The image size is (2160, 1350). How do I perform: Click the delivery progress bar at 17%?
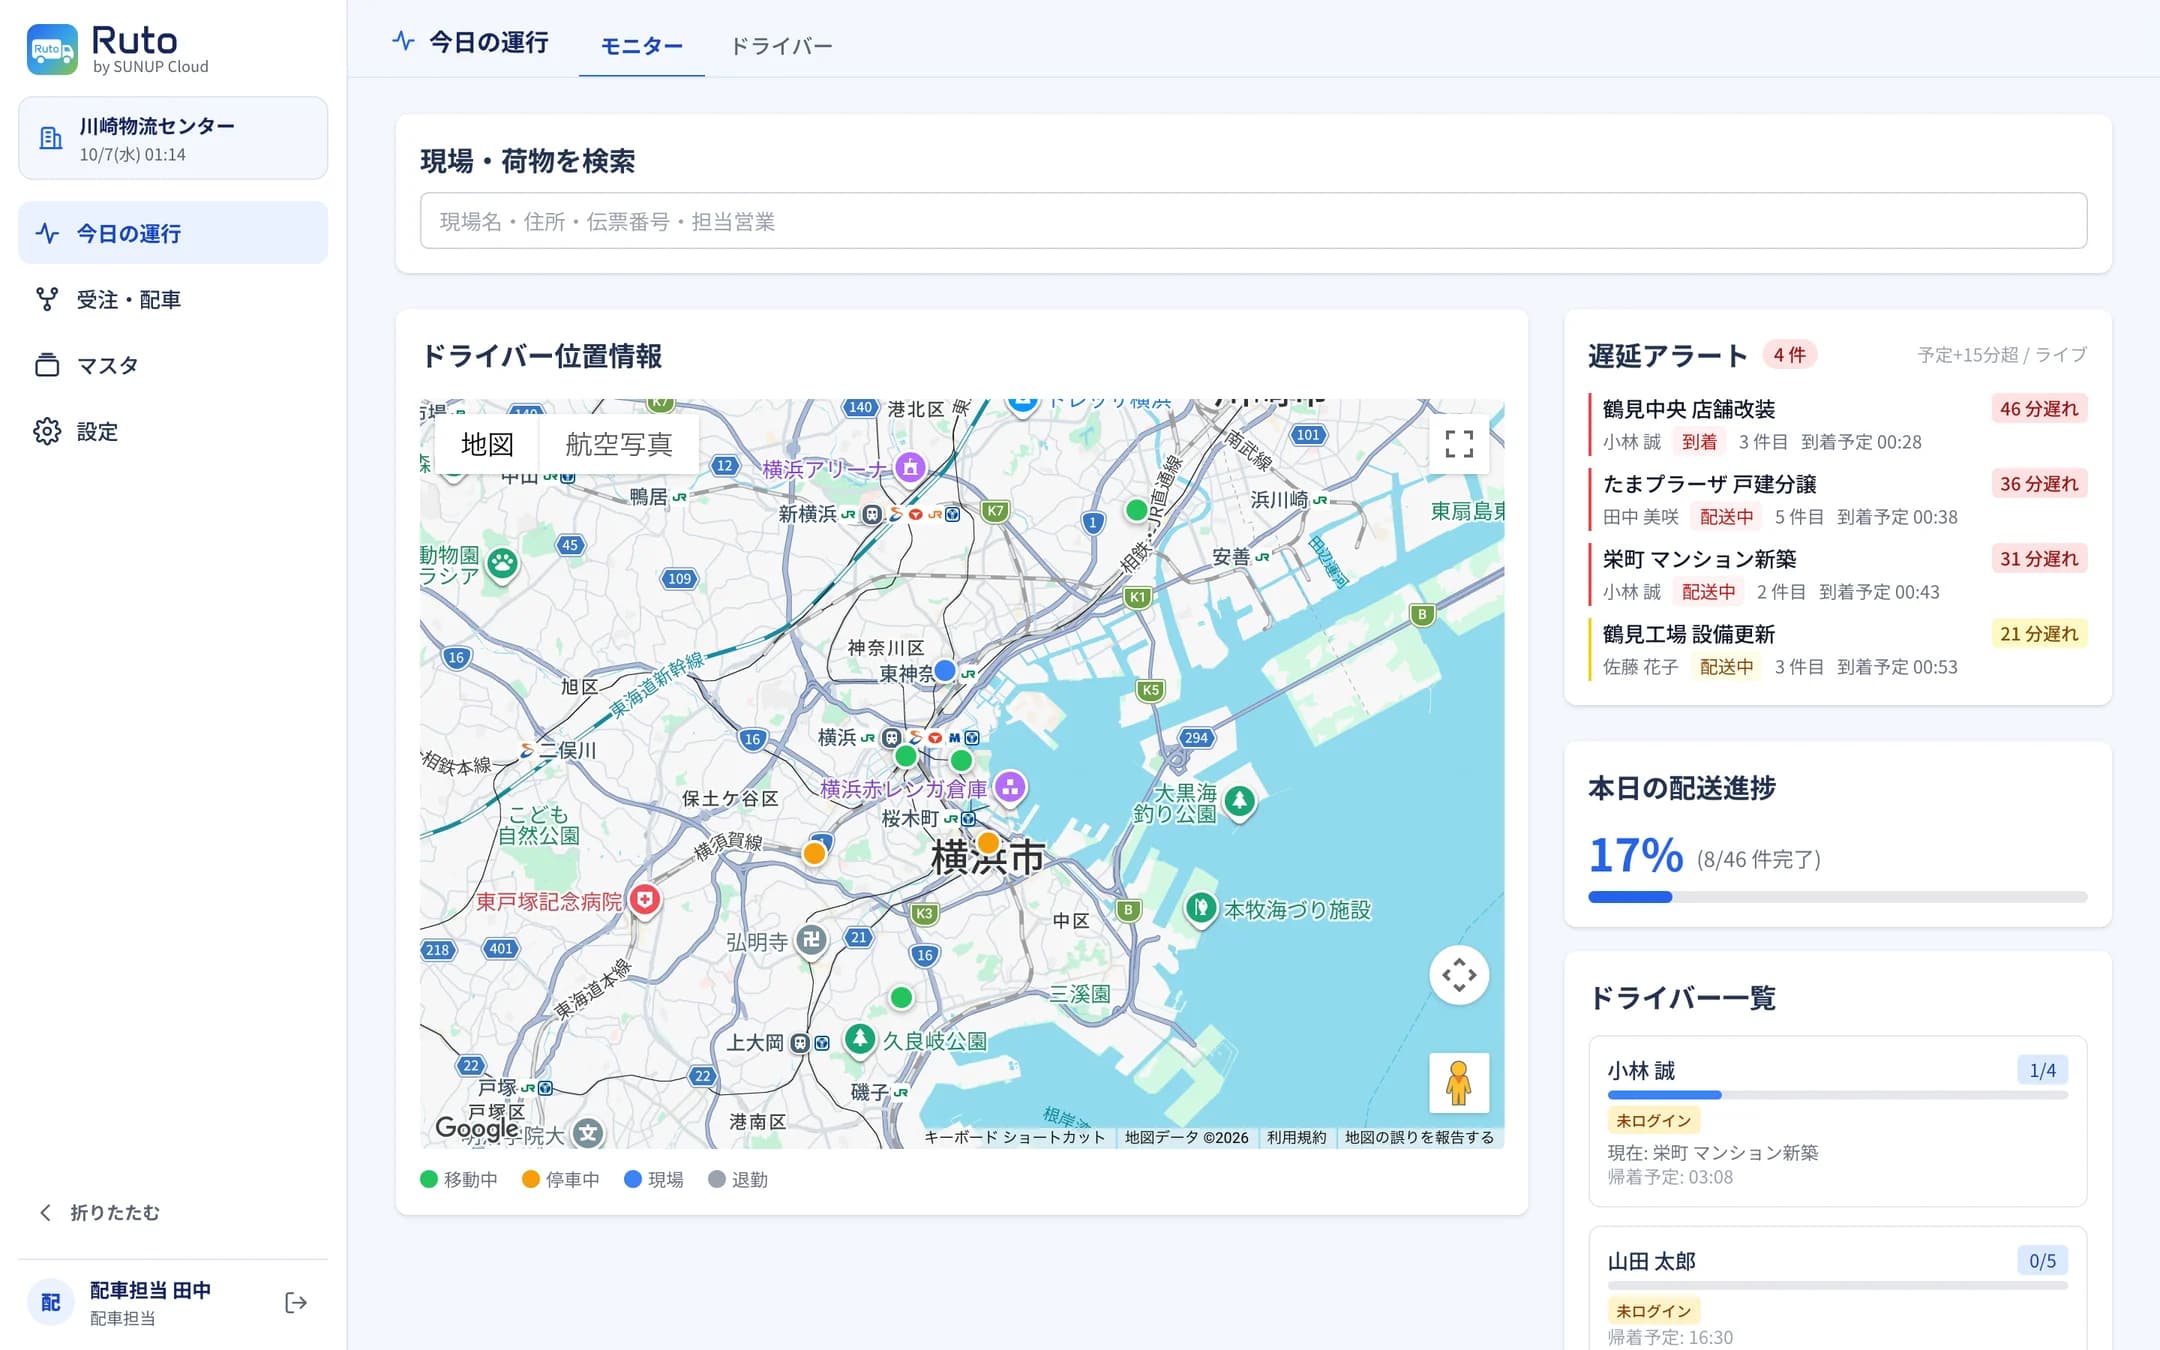coord(1838,897)
